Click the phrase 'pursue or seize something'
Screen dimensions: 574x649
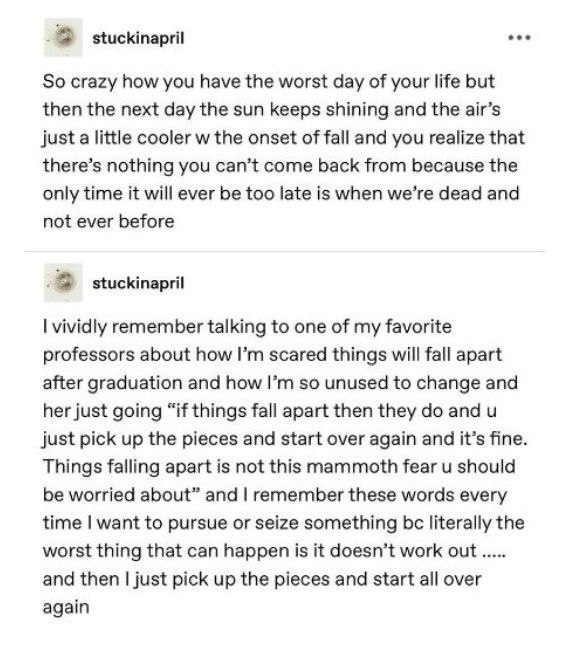282,523
